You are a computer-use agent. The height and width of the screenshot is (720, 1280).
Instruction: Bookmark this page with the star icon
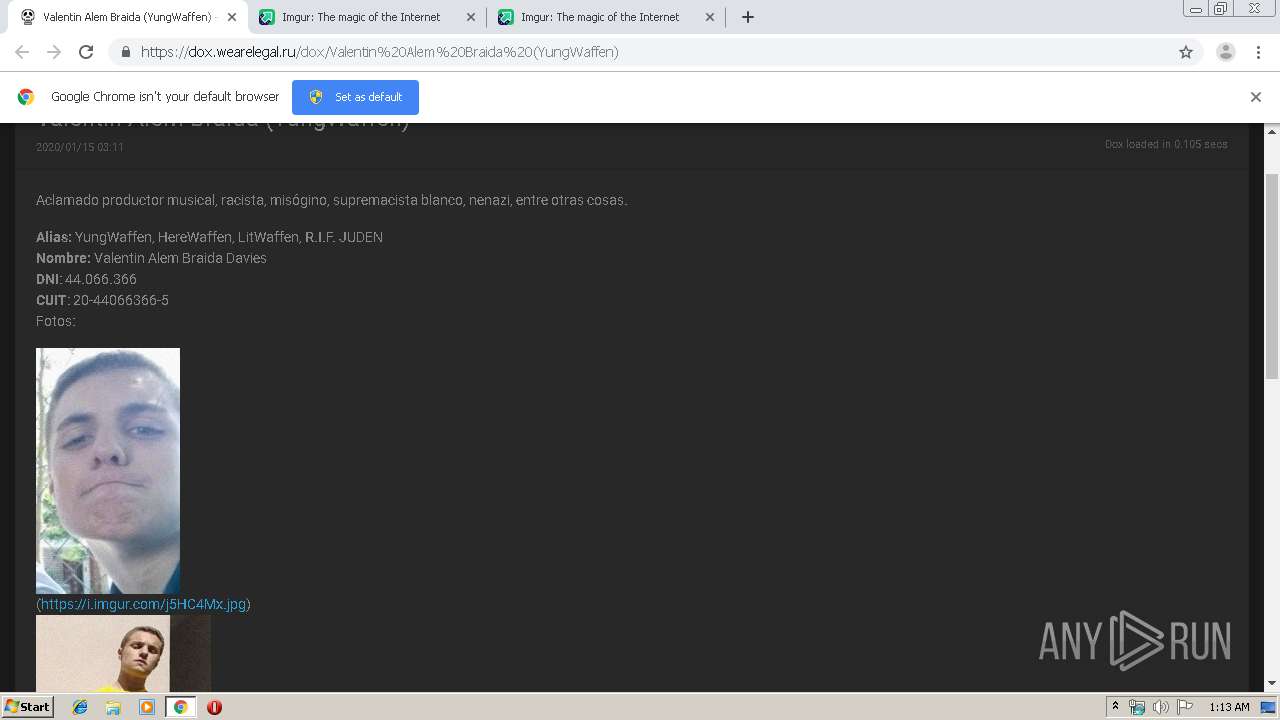(1186, 52)
